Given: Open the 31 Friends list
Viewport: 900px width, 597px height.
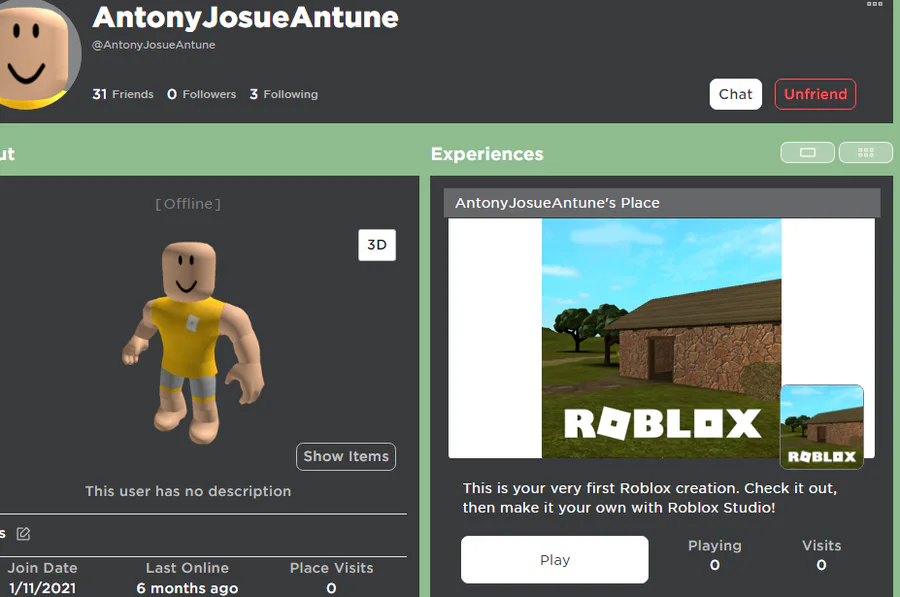Looking at the screenshot, I should click(x=123, y=94).
